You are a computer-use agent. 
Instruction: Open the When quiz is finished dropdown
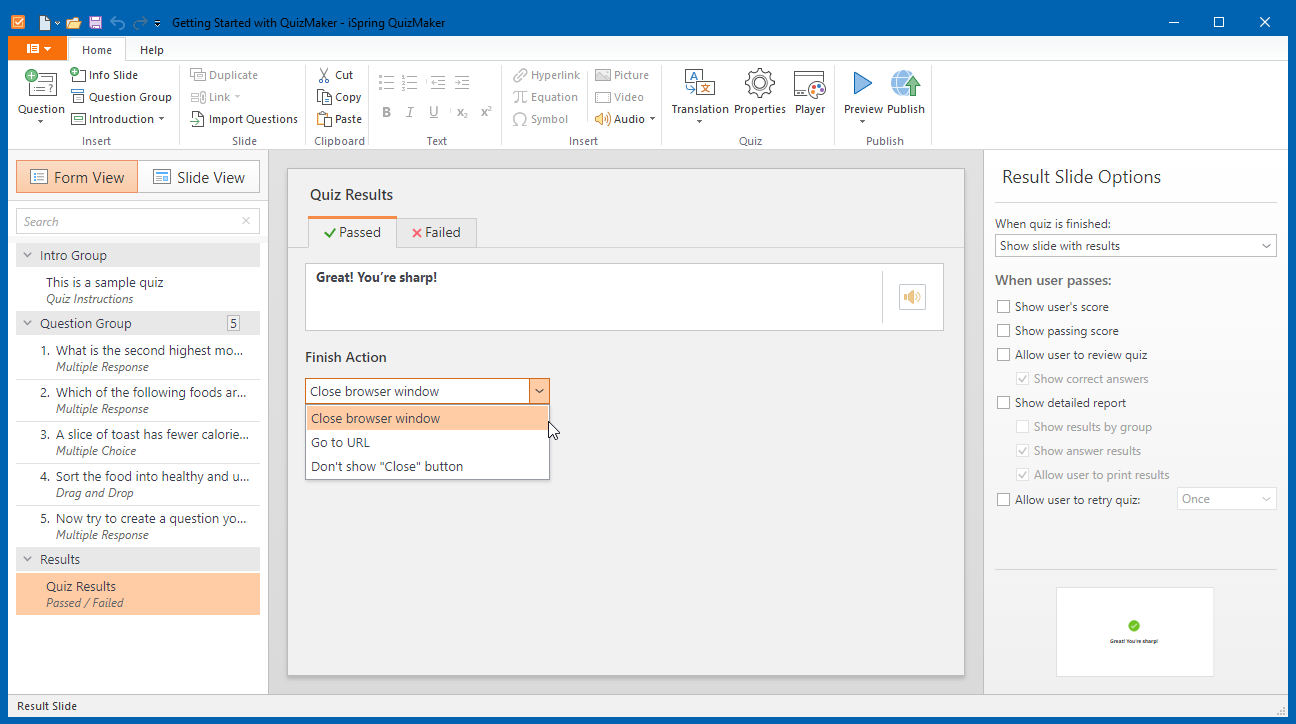tap(1135, 246)
